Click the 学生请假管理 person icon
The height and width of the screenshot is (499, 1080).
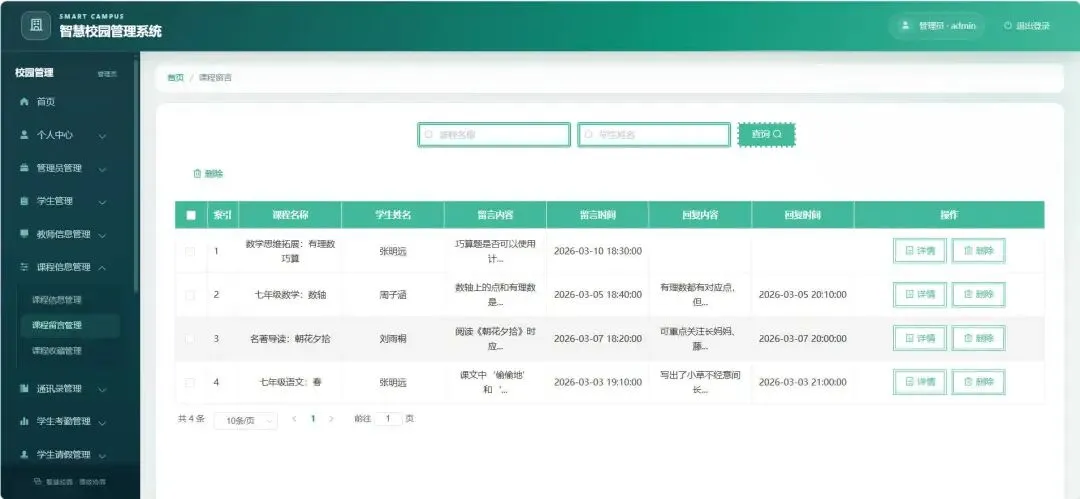point(24,455)
